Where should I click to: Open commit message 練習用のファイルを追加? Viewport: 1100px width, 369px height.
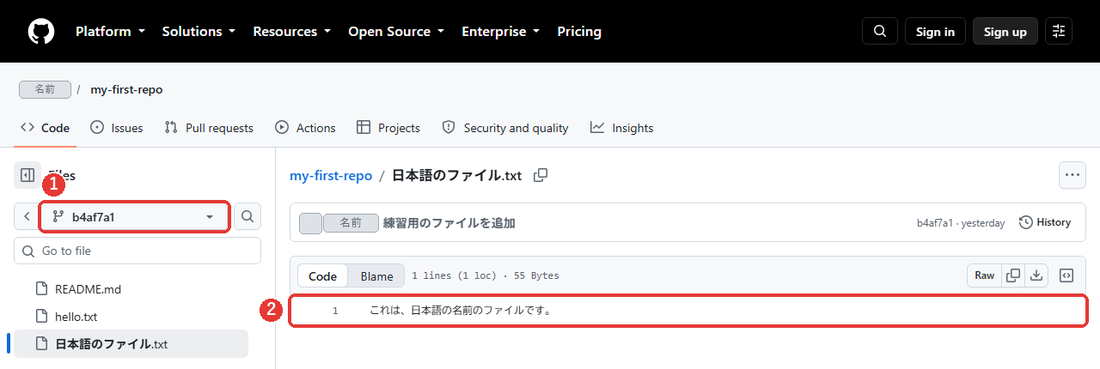pos(449,223)
